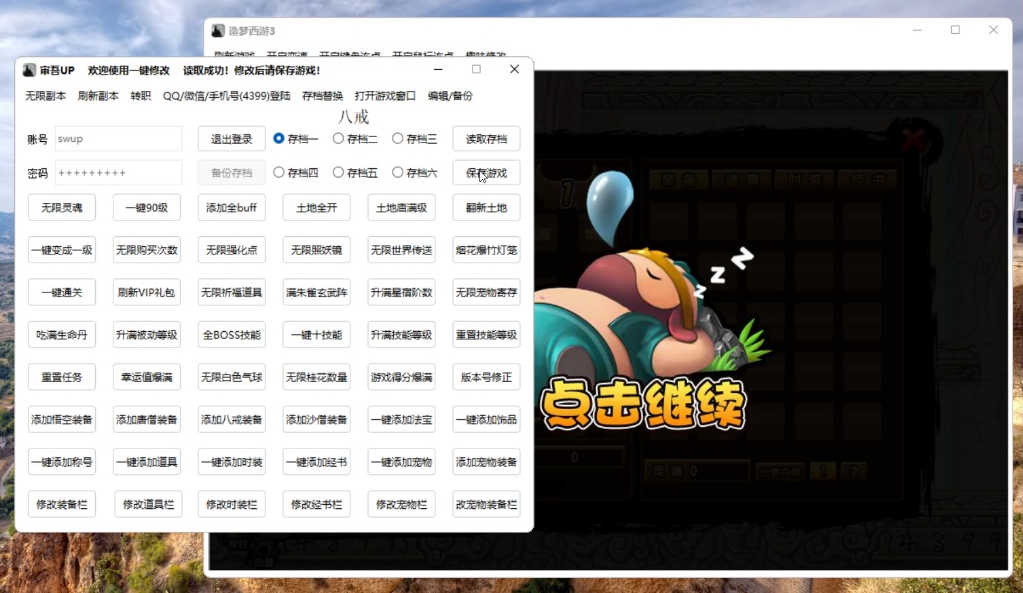Click the 重置任务 button
Viewport: 1023px width, 593px height.
(x=62, y=377)
